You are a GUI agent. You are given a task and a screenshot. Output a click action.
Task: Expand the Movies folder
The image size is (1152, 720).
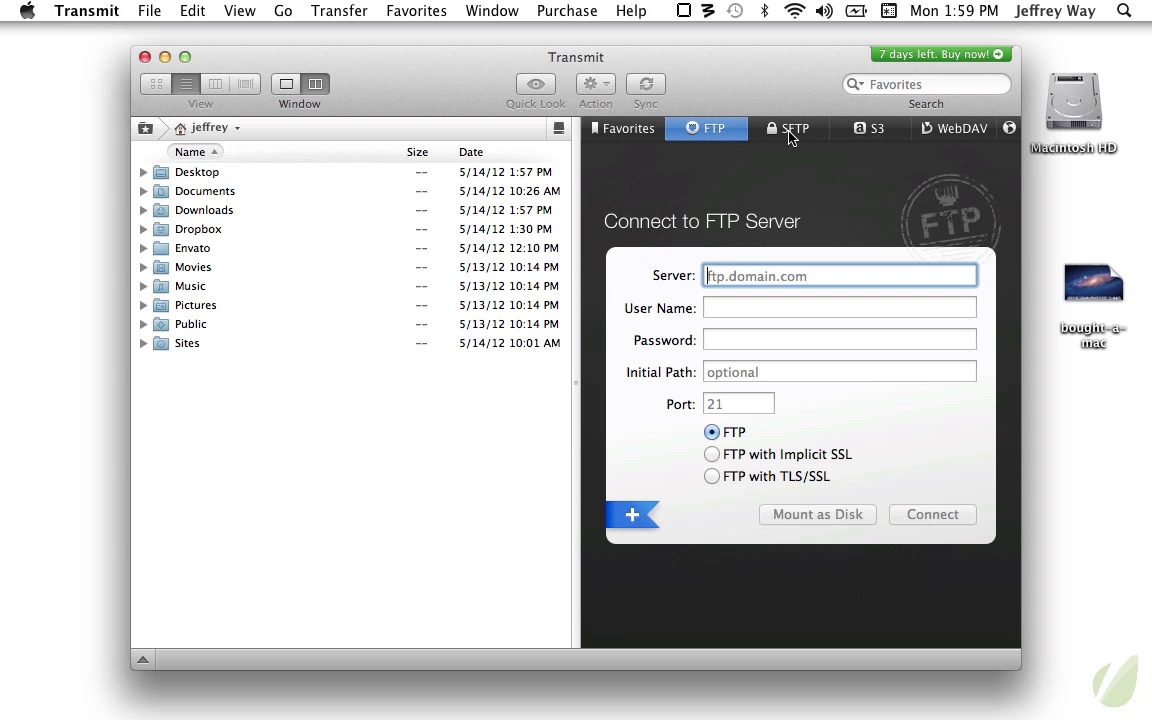143,267
